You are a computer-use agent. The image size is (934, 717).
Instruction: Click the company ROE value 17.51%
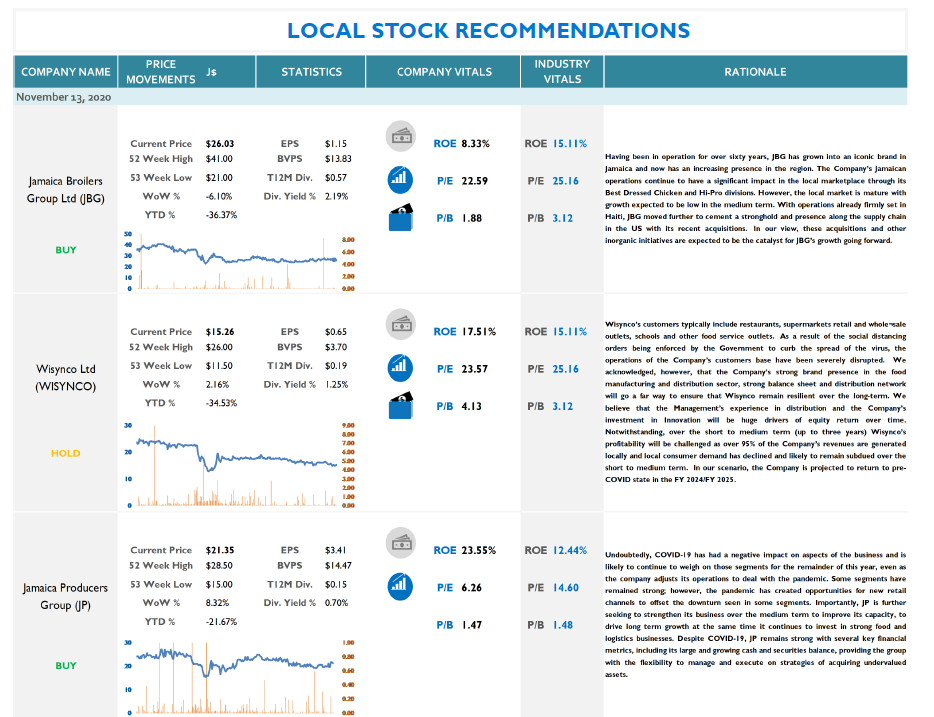point(478,332)
